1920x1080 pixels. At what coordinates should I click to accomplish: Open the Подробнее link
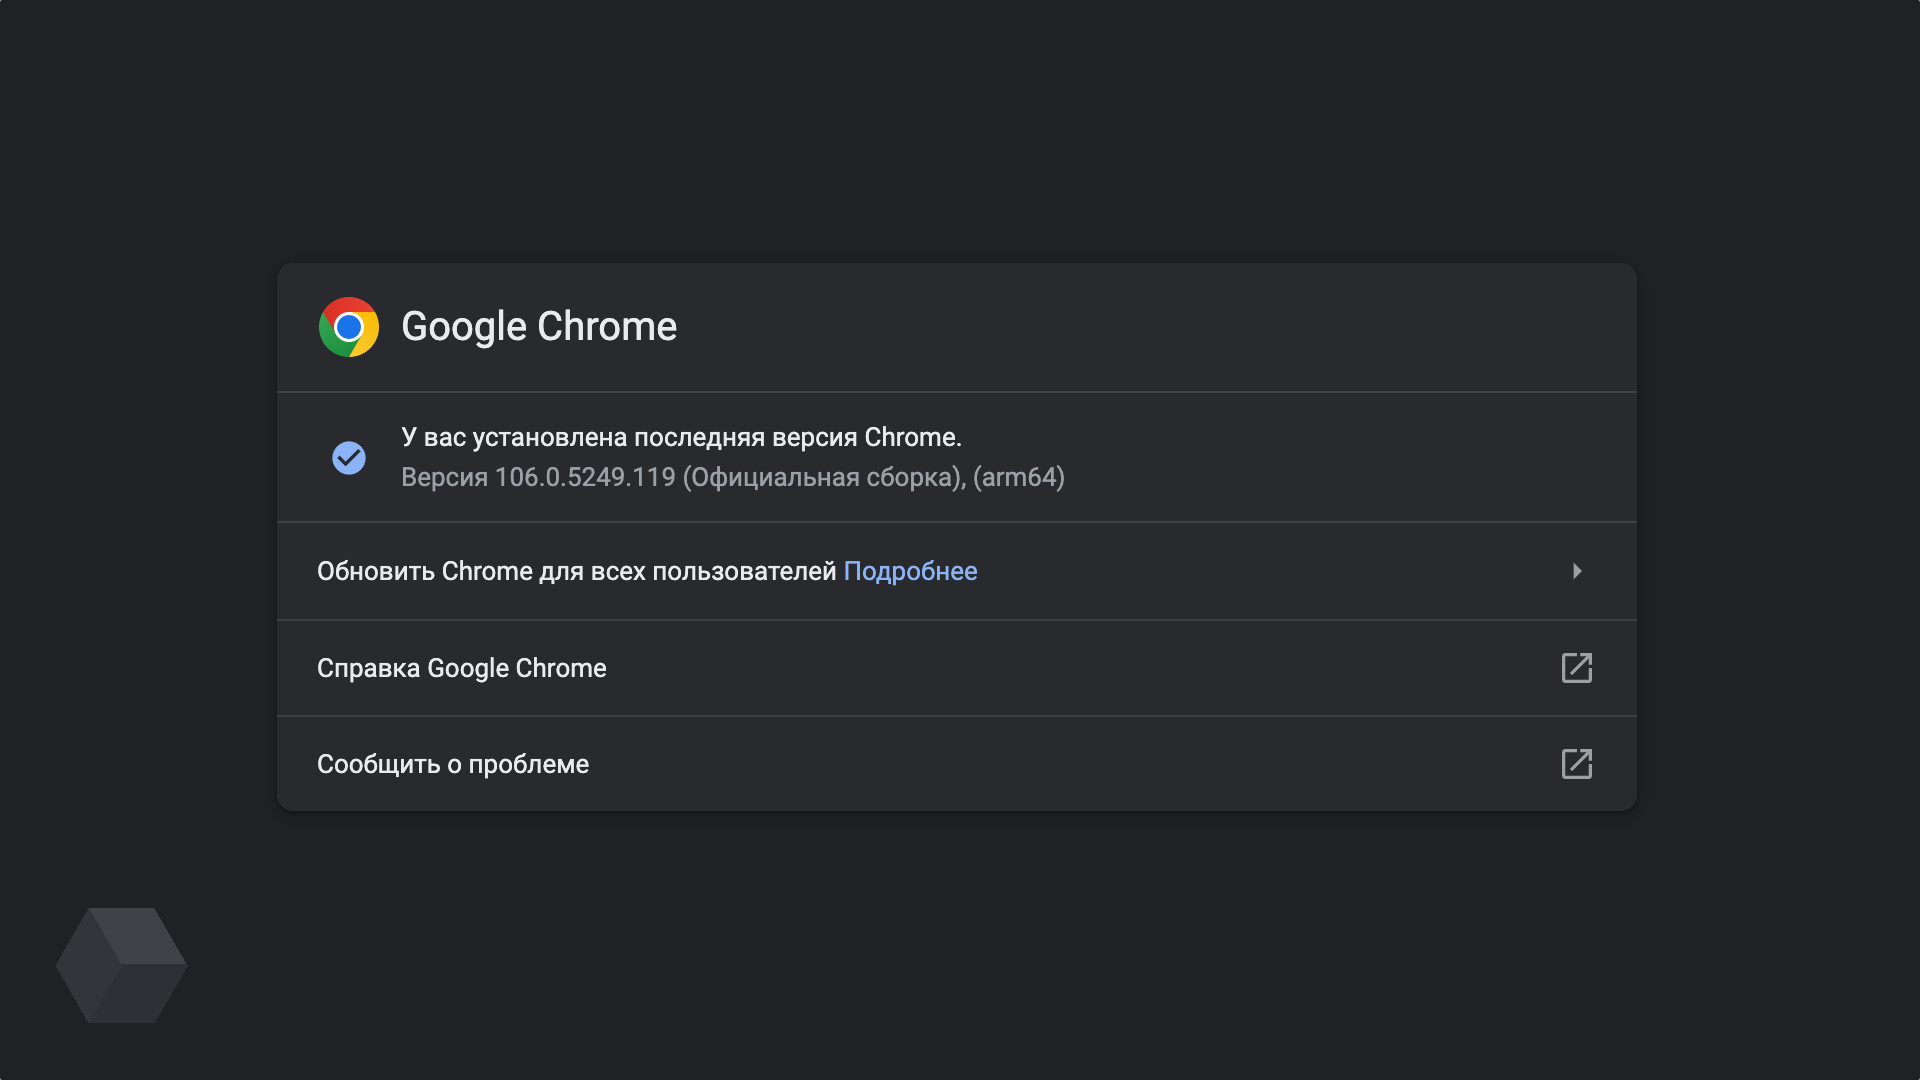click(x=910, y=571)
